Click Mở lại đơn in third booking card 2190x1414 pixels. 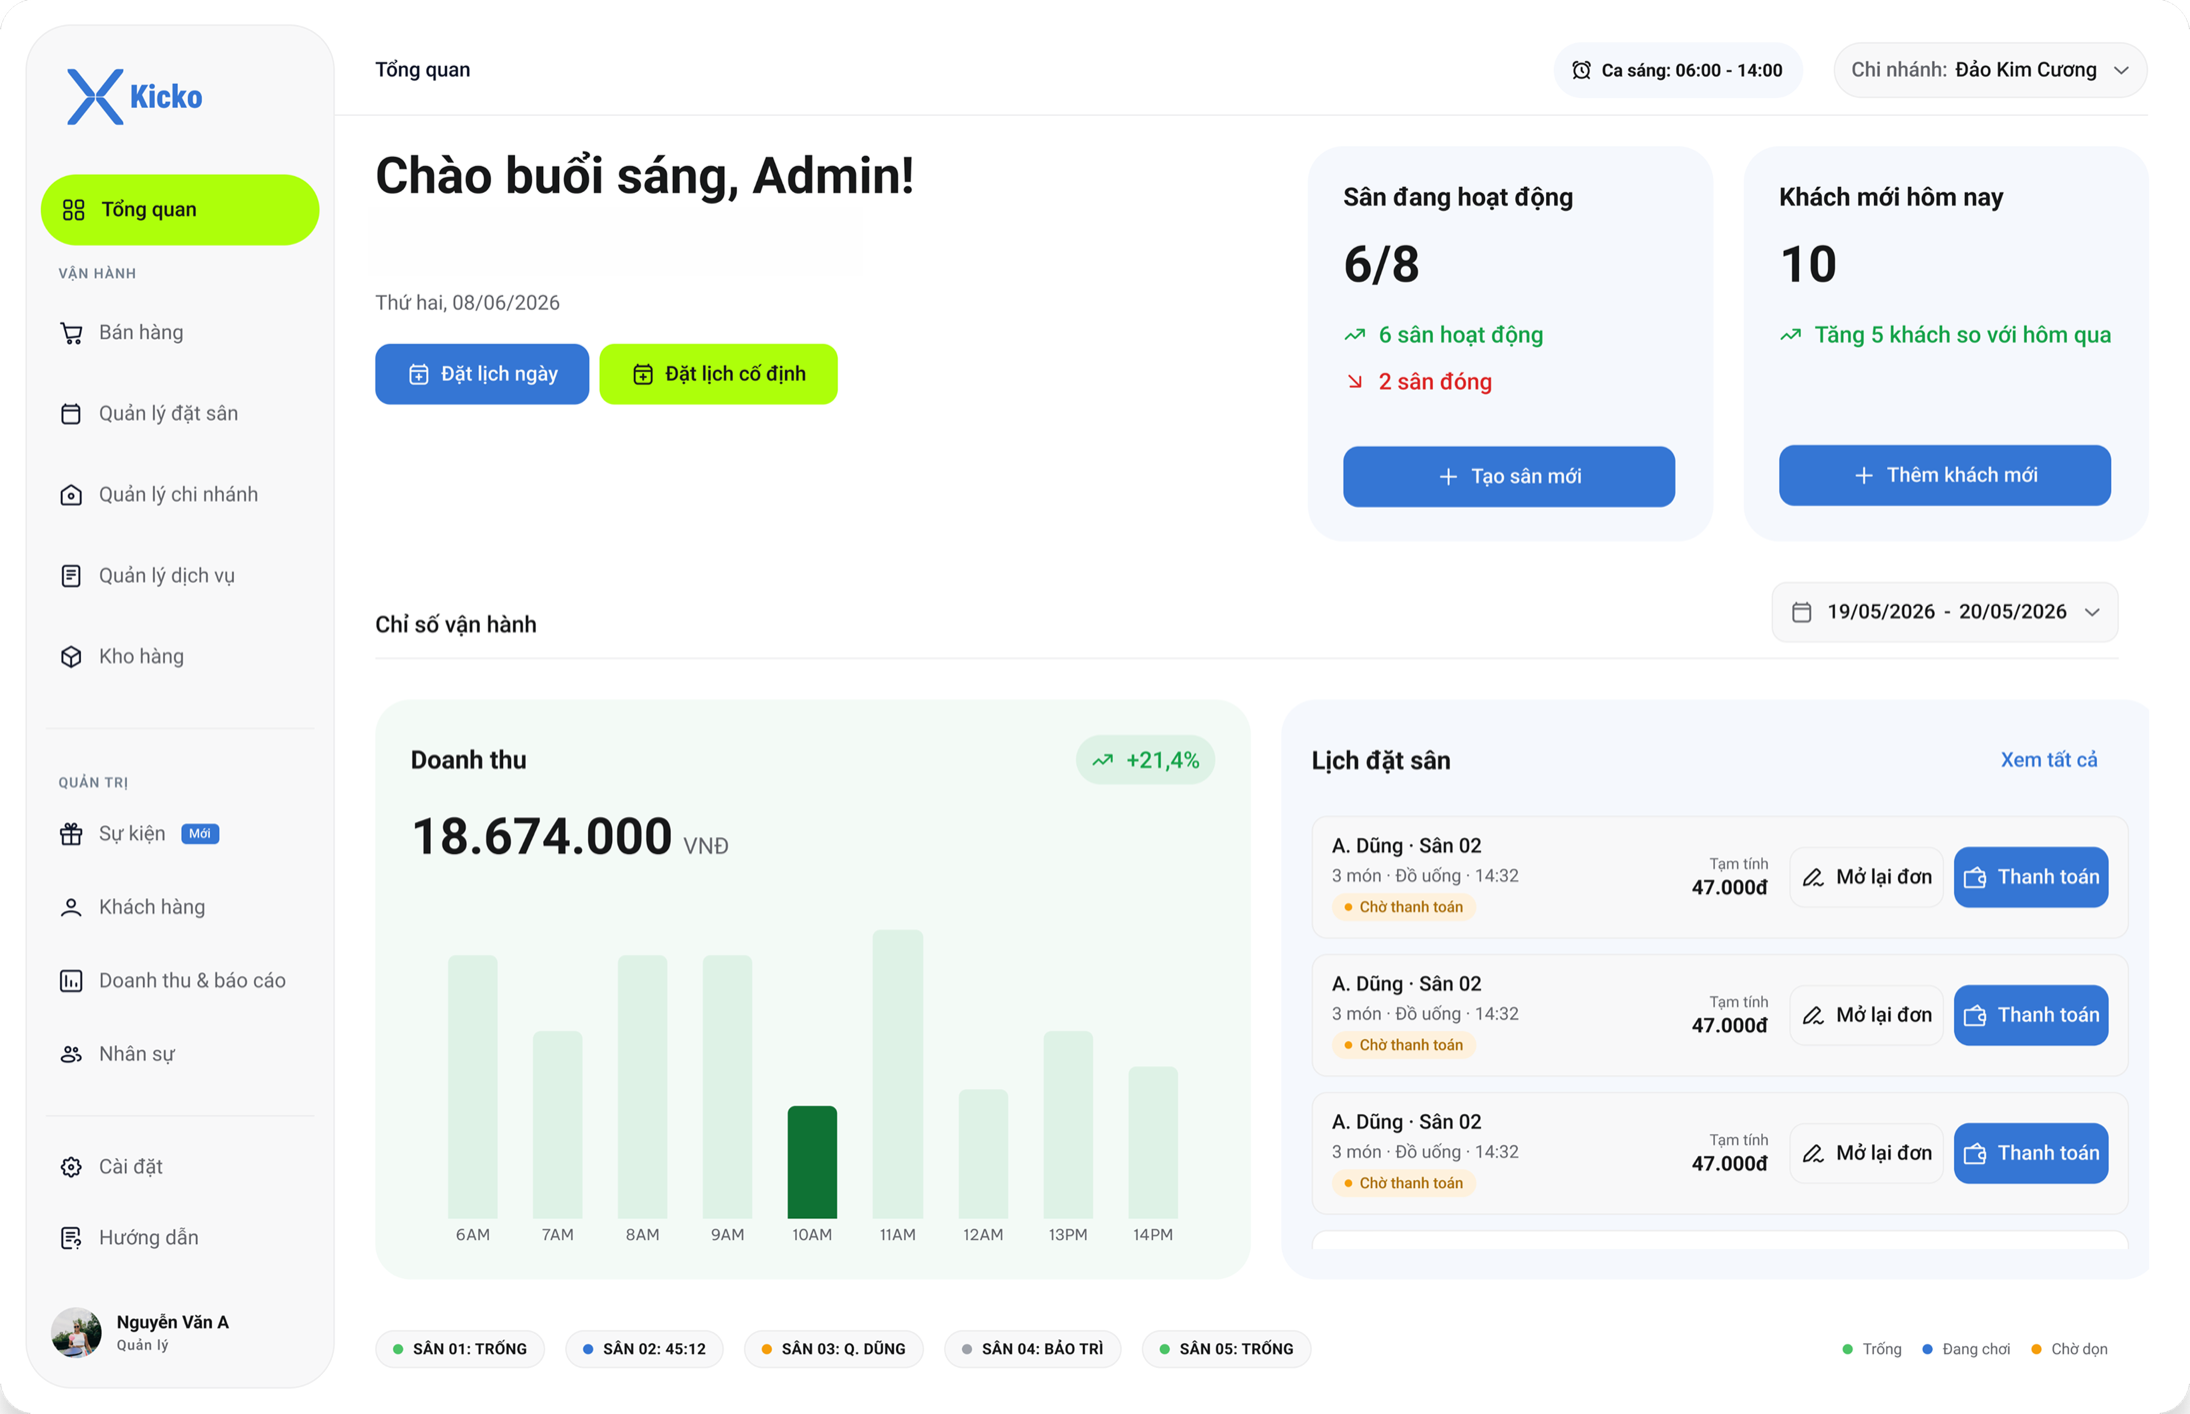point(1867,1153)
